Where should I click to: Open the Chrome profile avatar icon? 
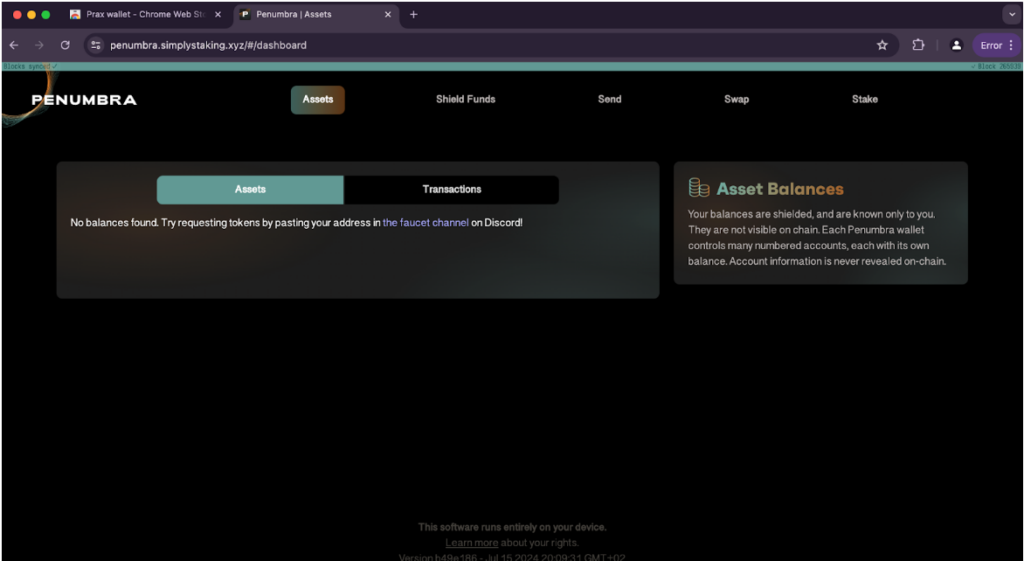(956, 45)
